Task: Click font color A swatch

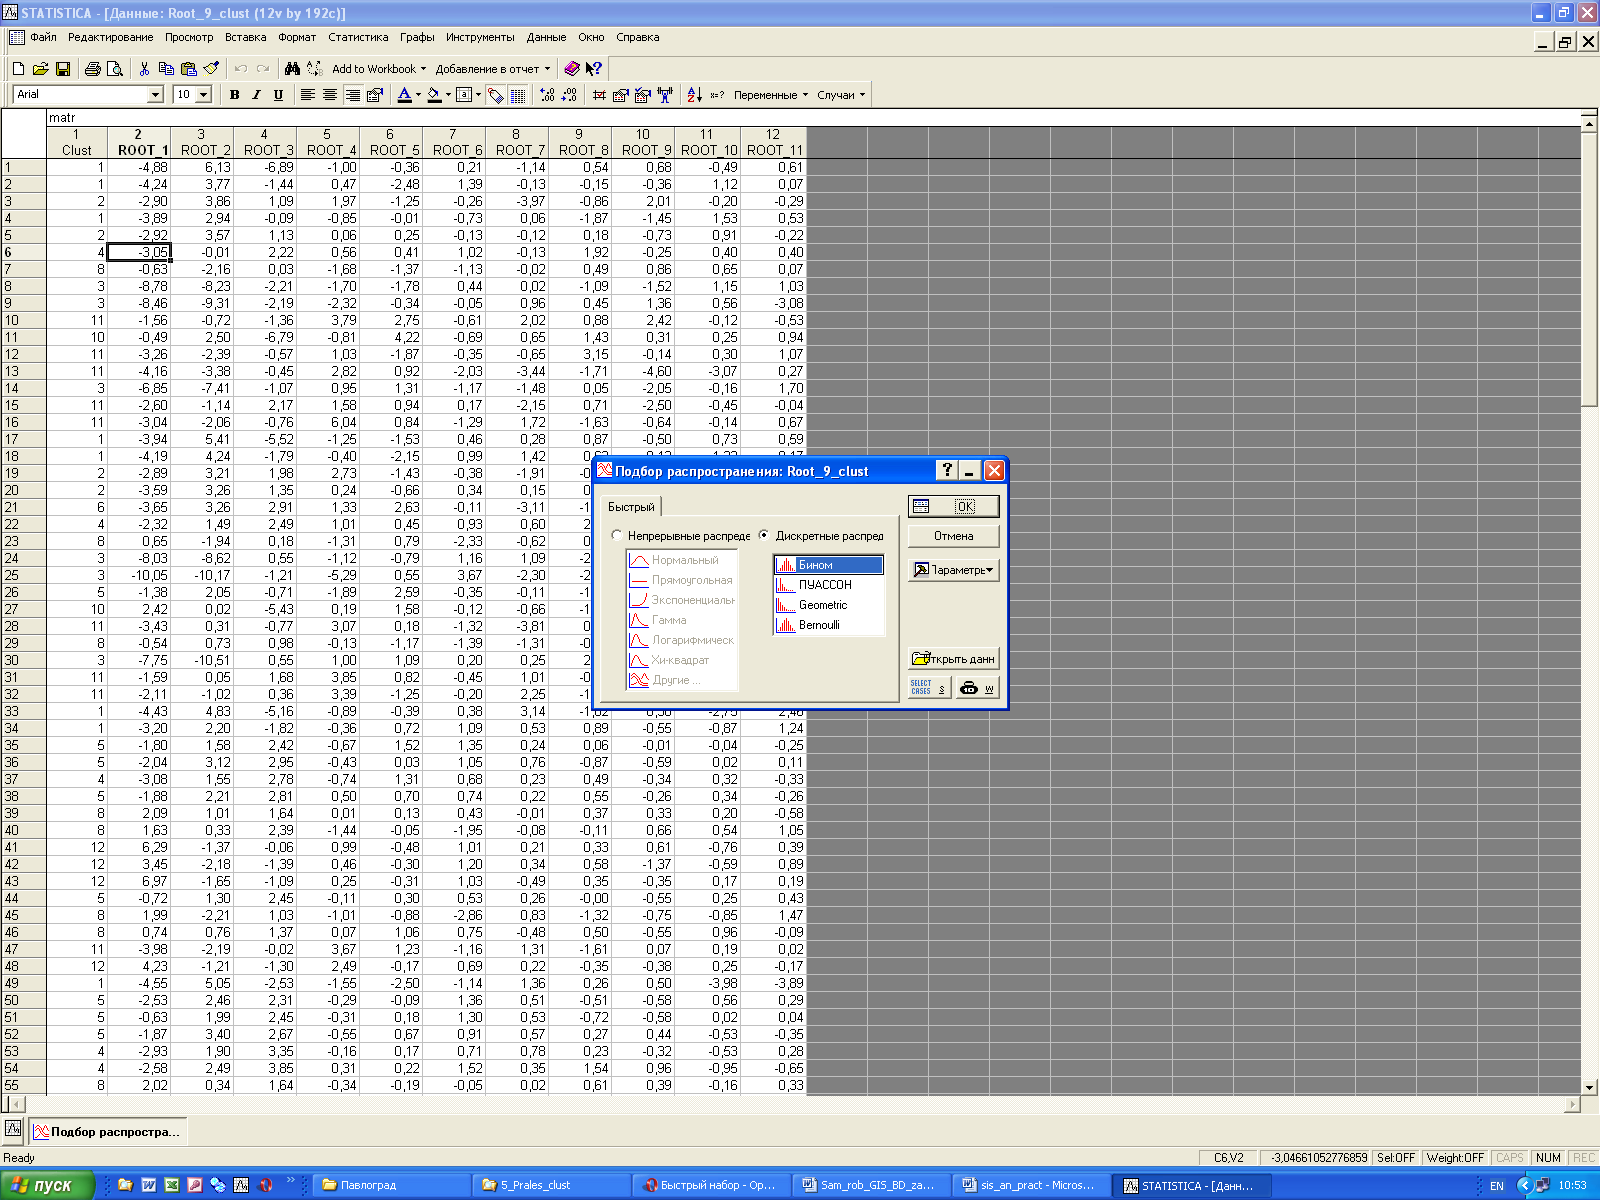Action: coord(404,95)
